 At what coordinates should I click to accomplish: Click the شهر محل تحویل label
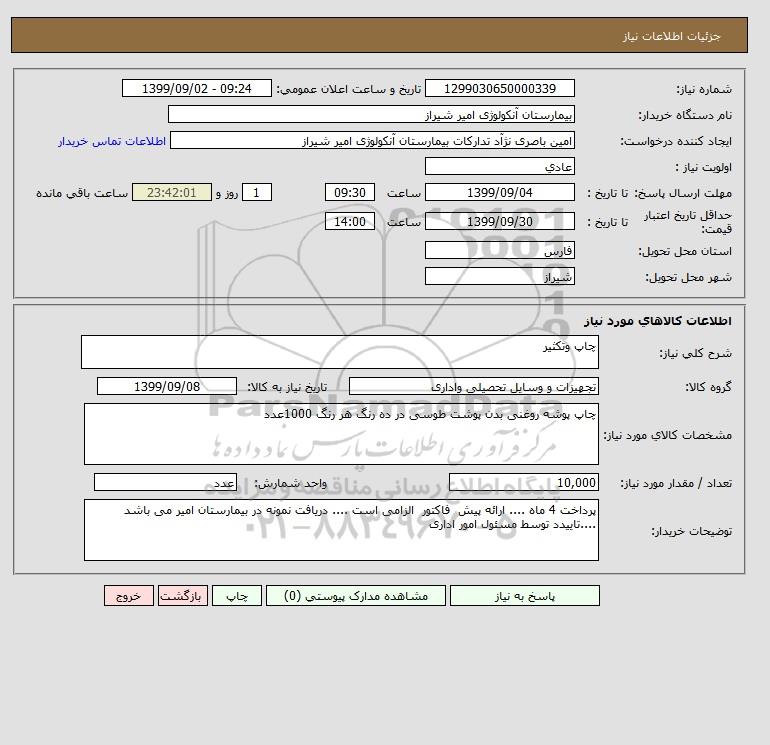click(688, 277)
